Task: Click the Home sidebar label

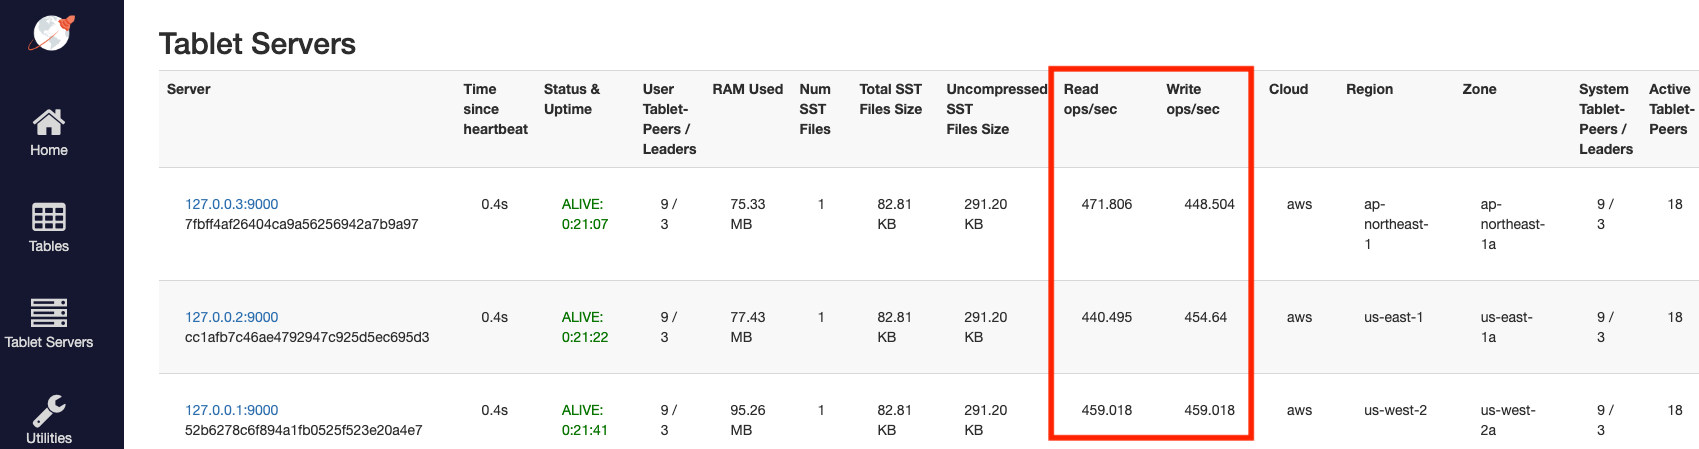Action: tap(48, 150)
